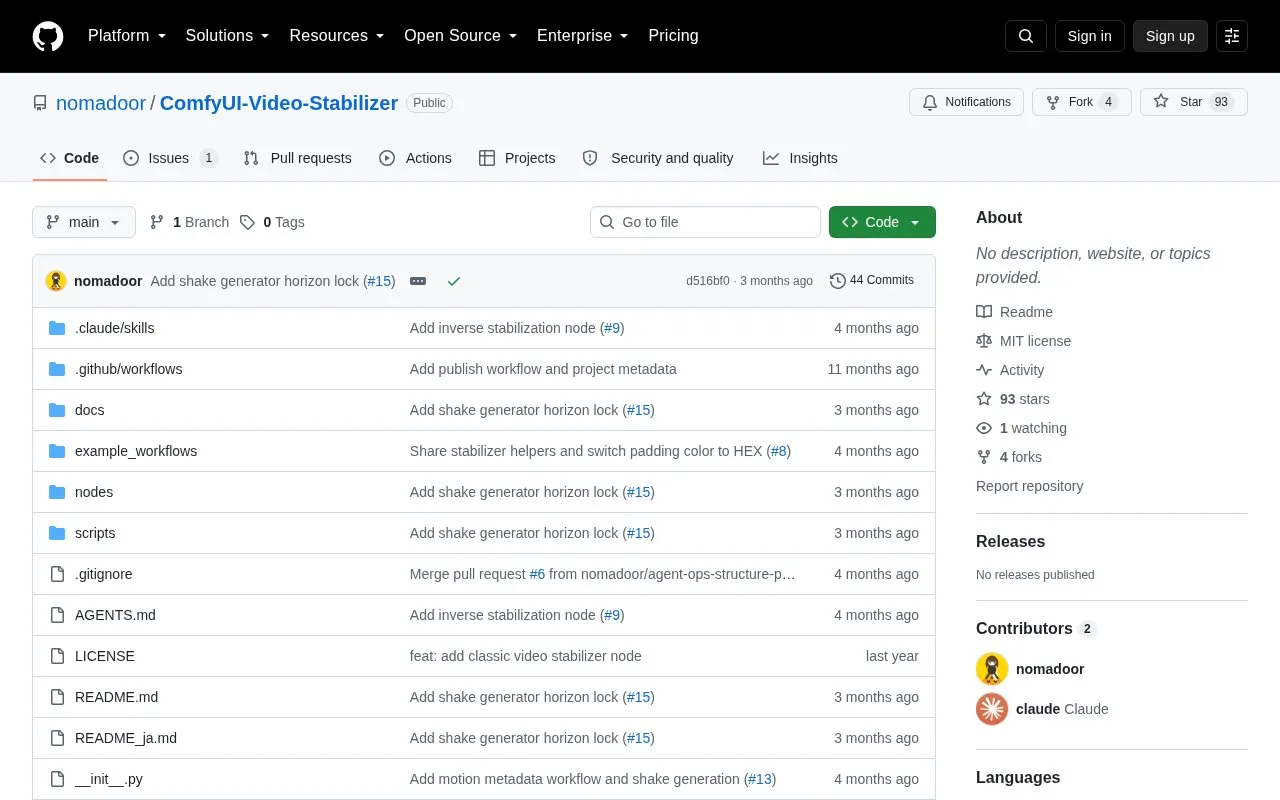Open the Readme book link in About

point(1014,312)
